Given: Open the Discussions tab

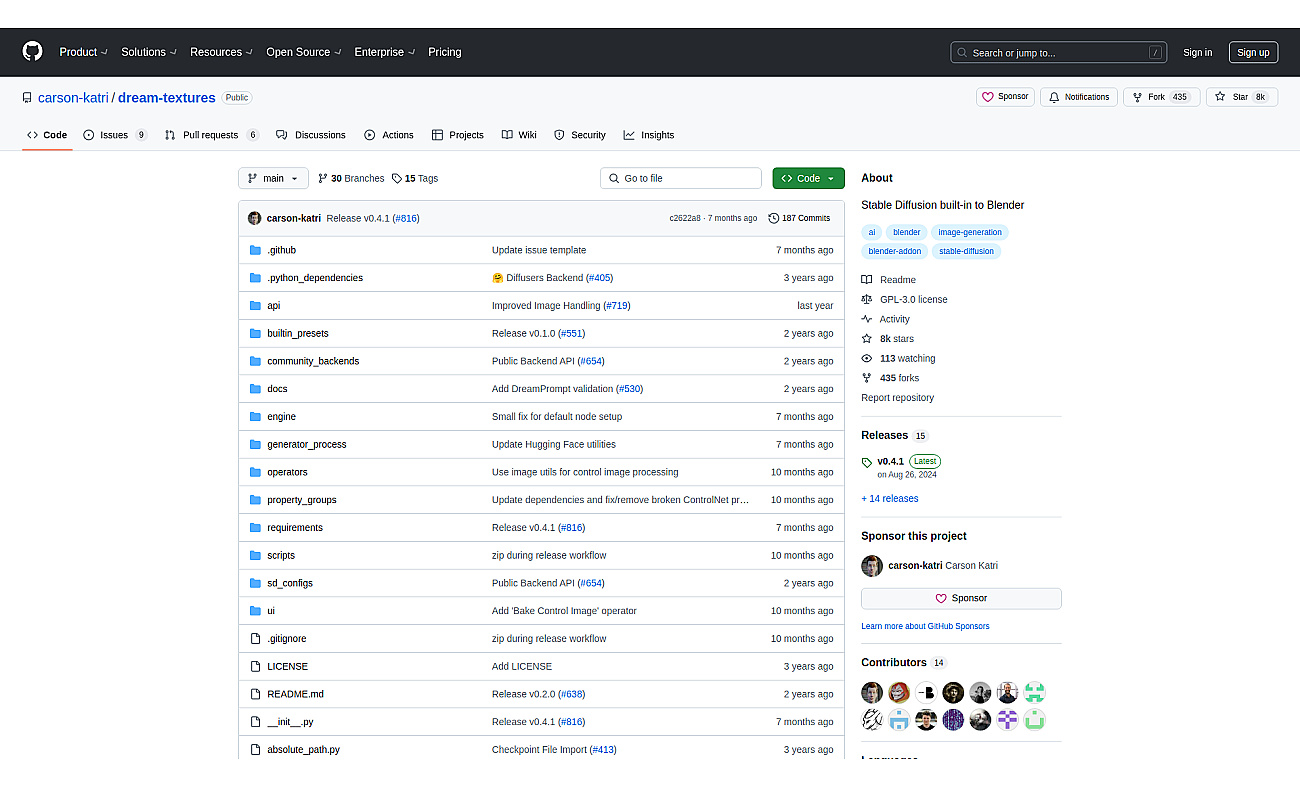Looking at the screenshot, I should (x=310, y=135).
